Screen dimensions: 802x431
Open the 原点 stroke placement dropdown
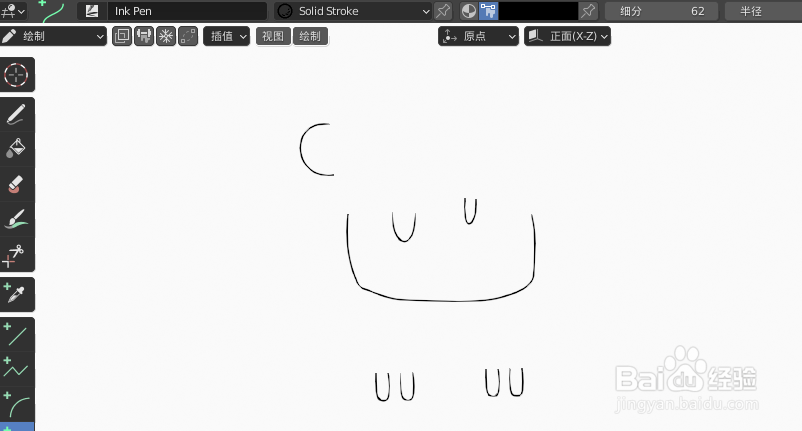click(x=478, y=36)
